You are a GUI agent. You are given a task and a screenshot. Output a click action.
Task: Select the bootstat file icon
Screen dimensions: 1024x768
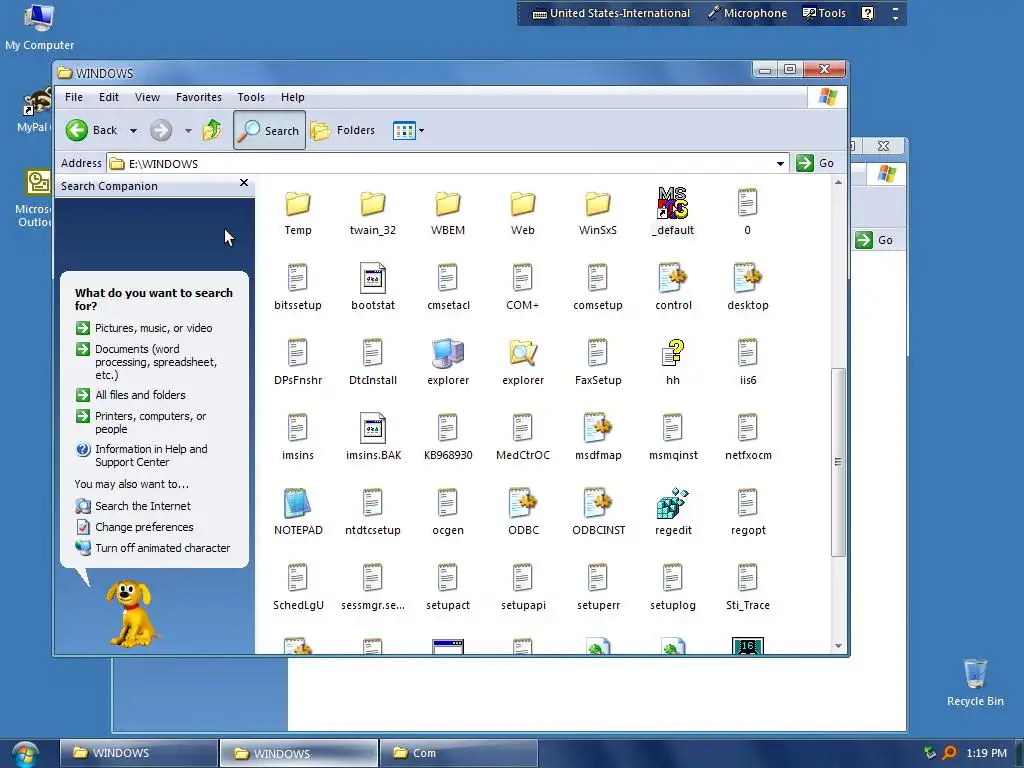(373, 278)
